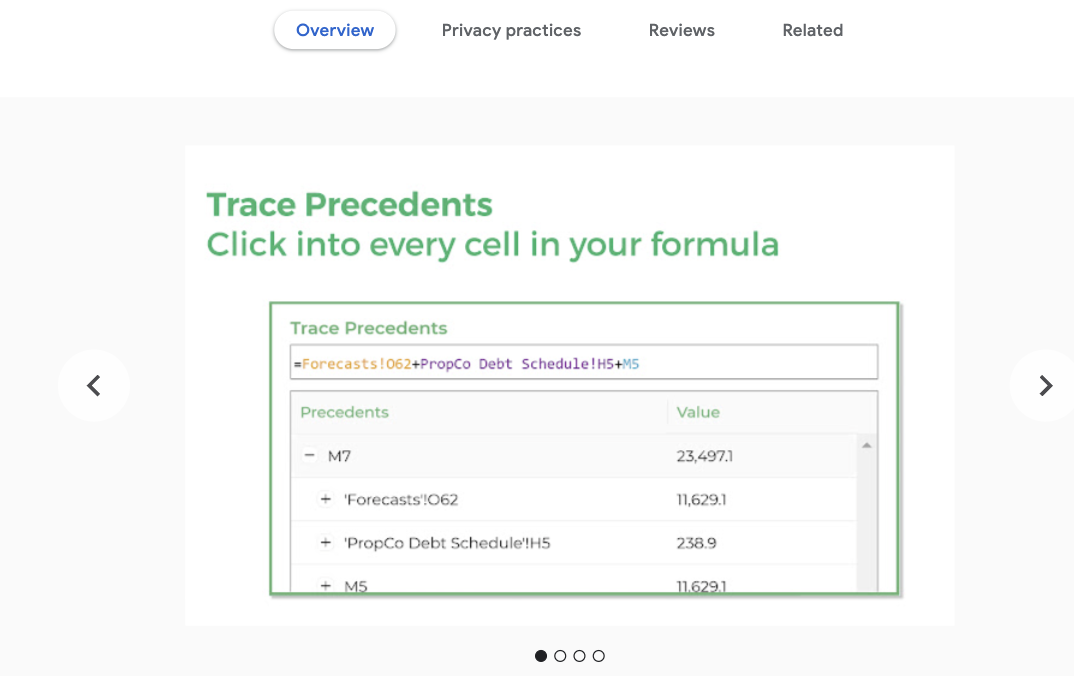Click the Value column header
Image resolution: width=1074 pixels, height=676 pixels.
[x=698, y=412]
